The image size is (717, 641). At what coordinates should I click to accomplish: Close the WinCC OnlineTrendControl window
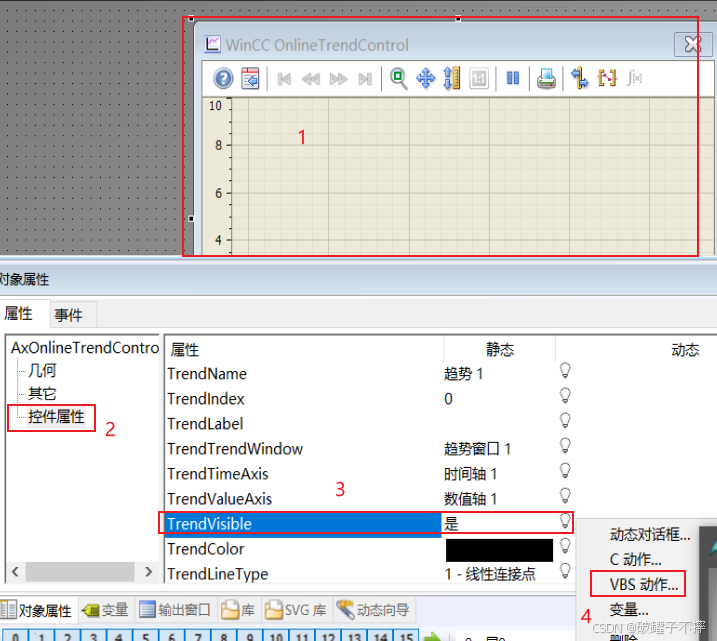point(693,44)
